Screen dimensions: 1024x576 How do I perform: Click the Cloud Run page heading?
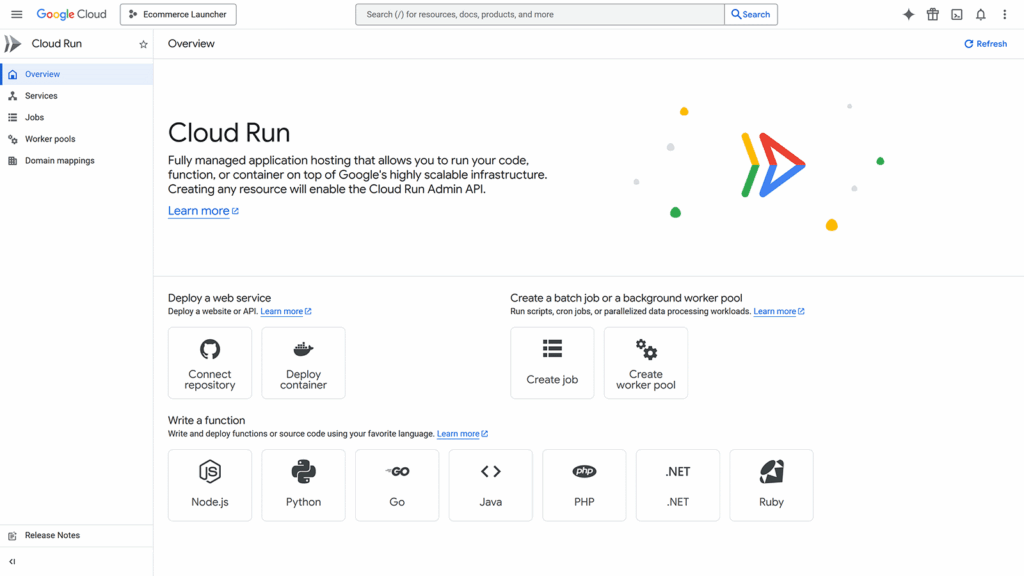point(229,133)
